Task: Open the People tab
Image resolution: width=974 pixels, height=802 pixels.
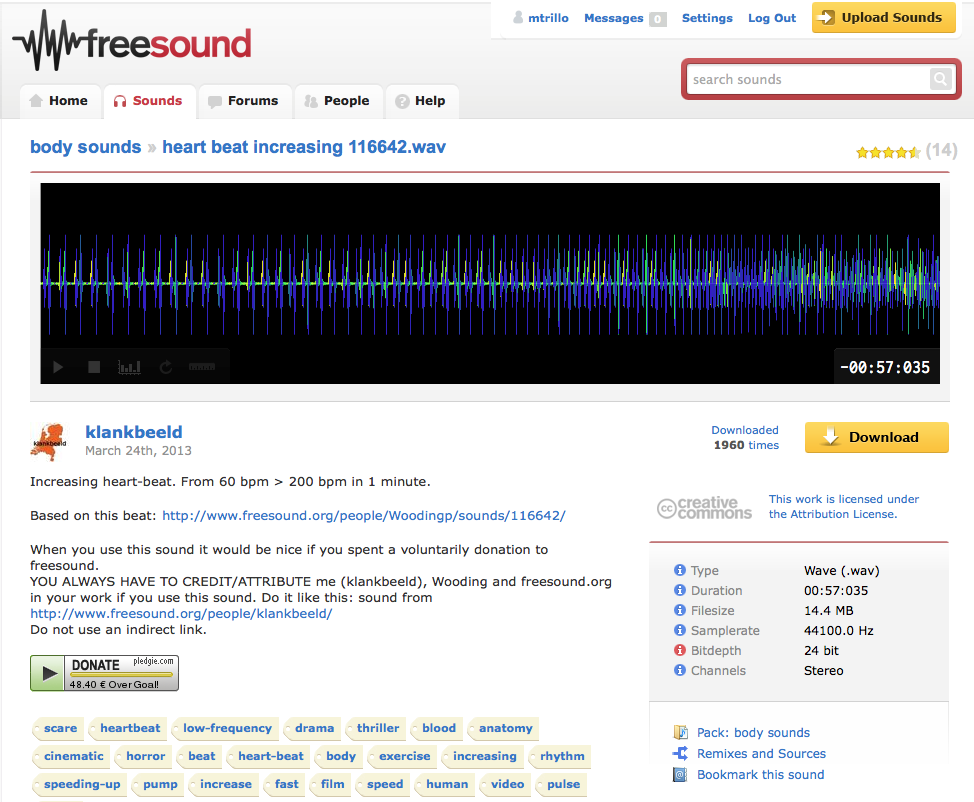Action: pos(338,101)
